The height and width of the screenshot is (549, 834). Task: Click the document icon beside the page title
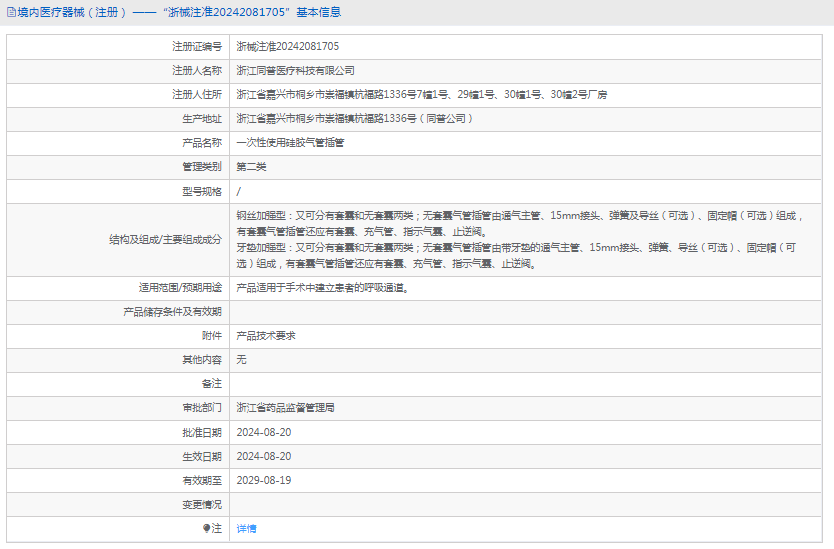pyautogui.click(x=11, y=12)
